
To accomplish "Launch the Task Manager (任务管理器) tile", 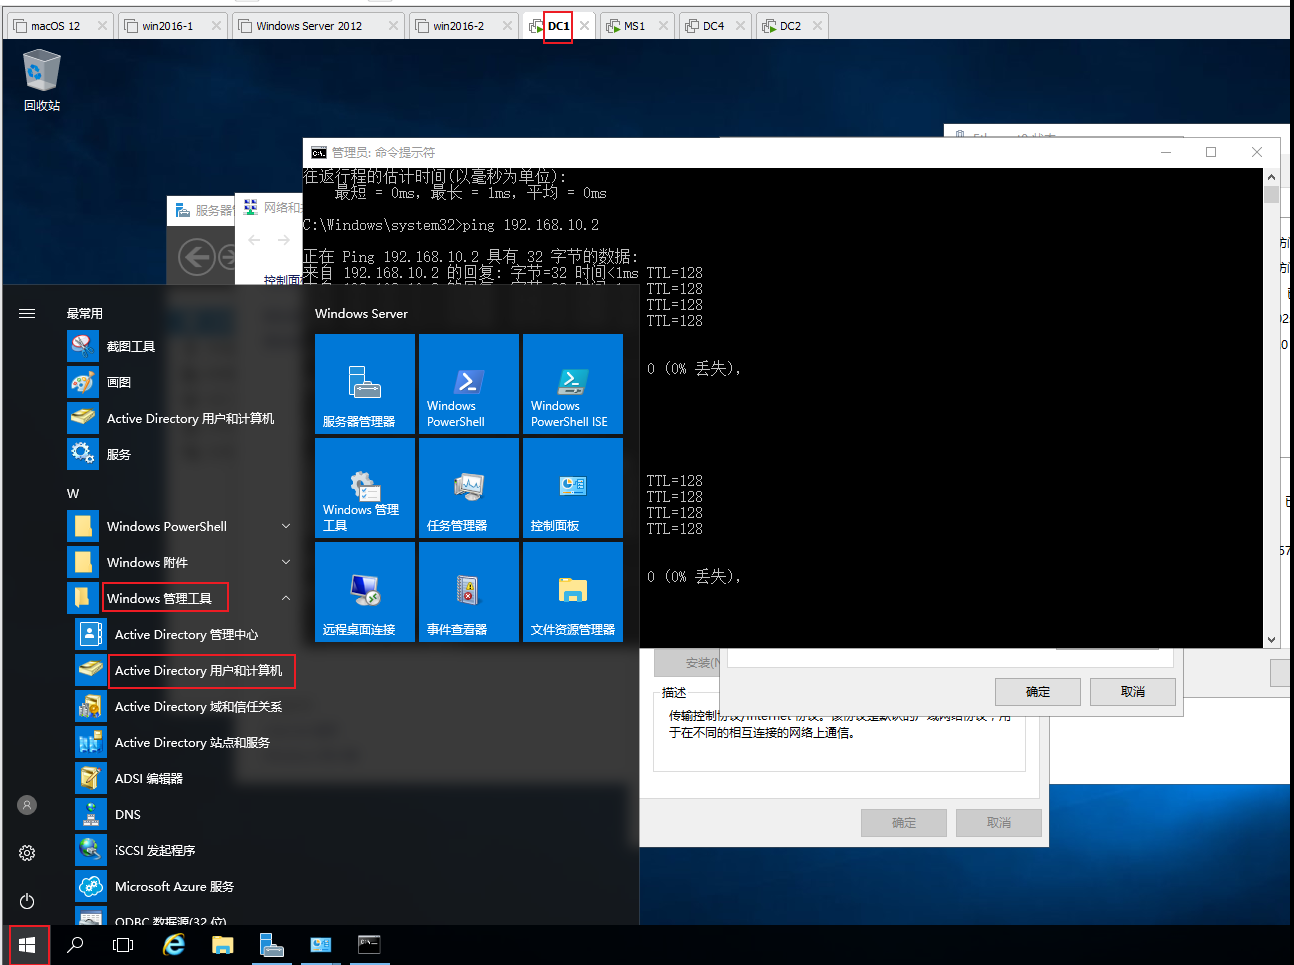I will 469,488.
